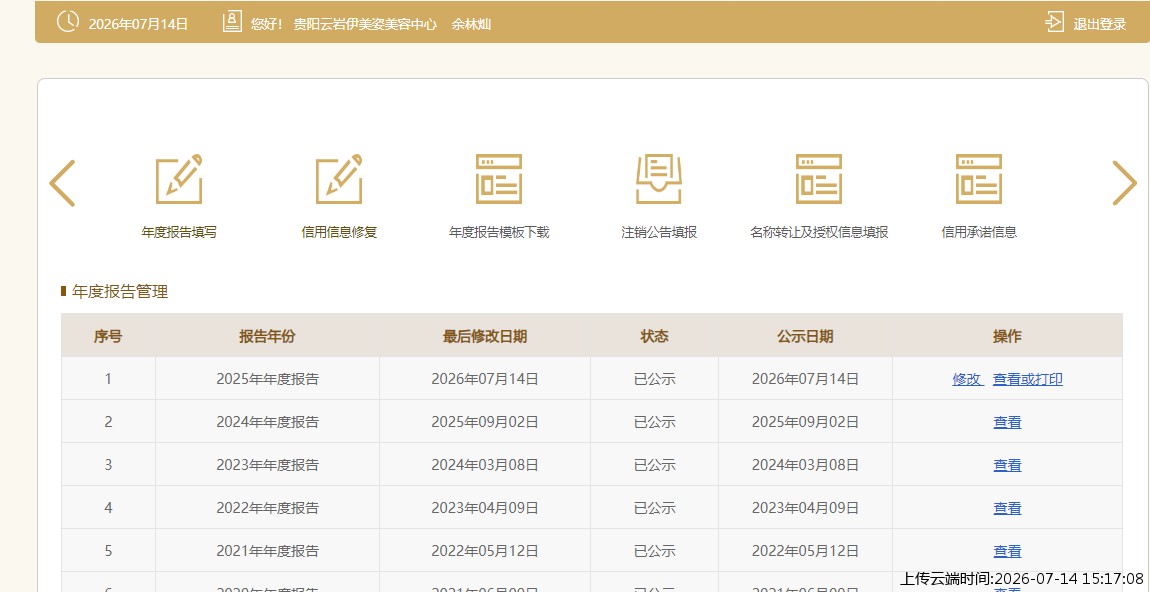Screen dimensions: 1150x592
Task: Click last modified date 2025年09月02日
Action: click(485, 423)
